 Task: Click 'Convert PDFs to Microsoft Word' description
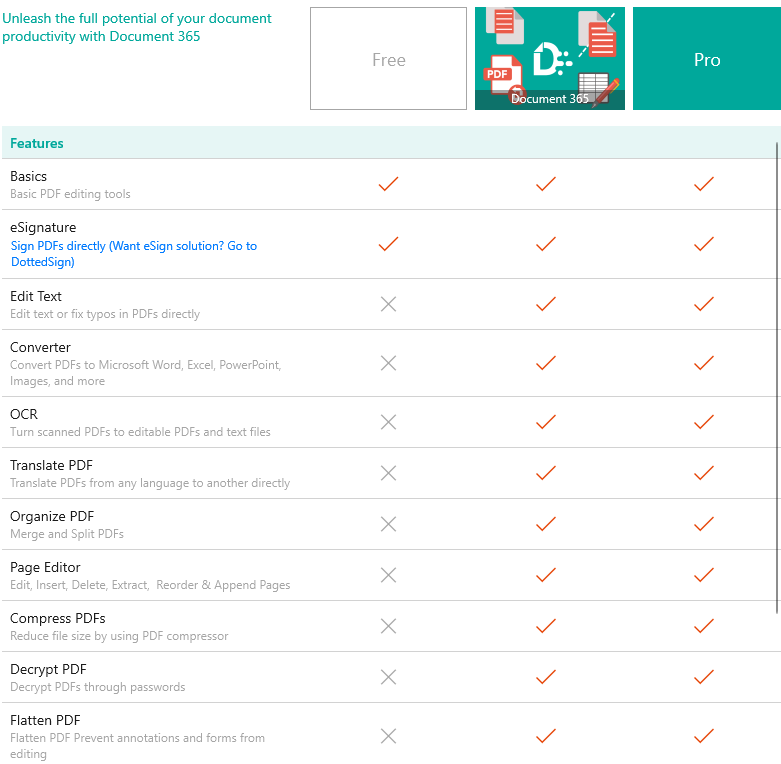point(145,373)
